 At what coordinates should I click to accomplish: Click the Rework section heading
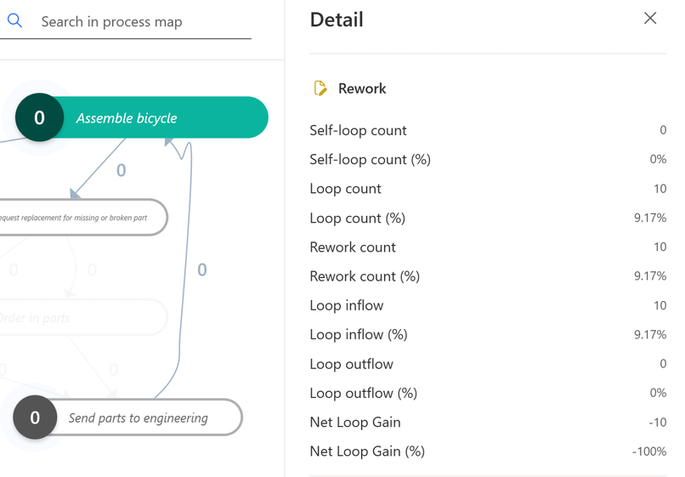pyautogui.click(x=362, y=89)
